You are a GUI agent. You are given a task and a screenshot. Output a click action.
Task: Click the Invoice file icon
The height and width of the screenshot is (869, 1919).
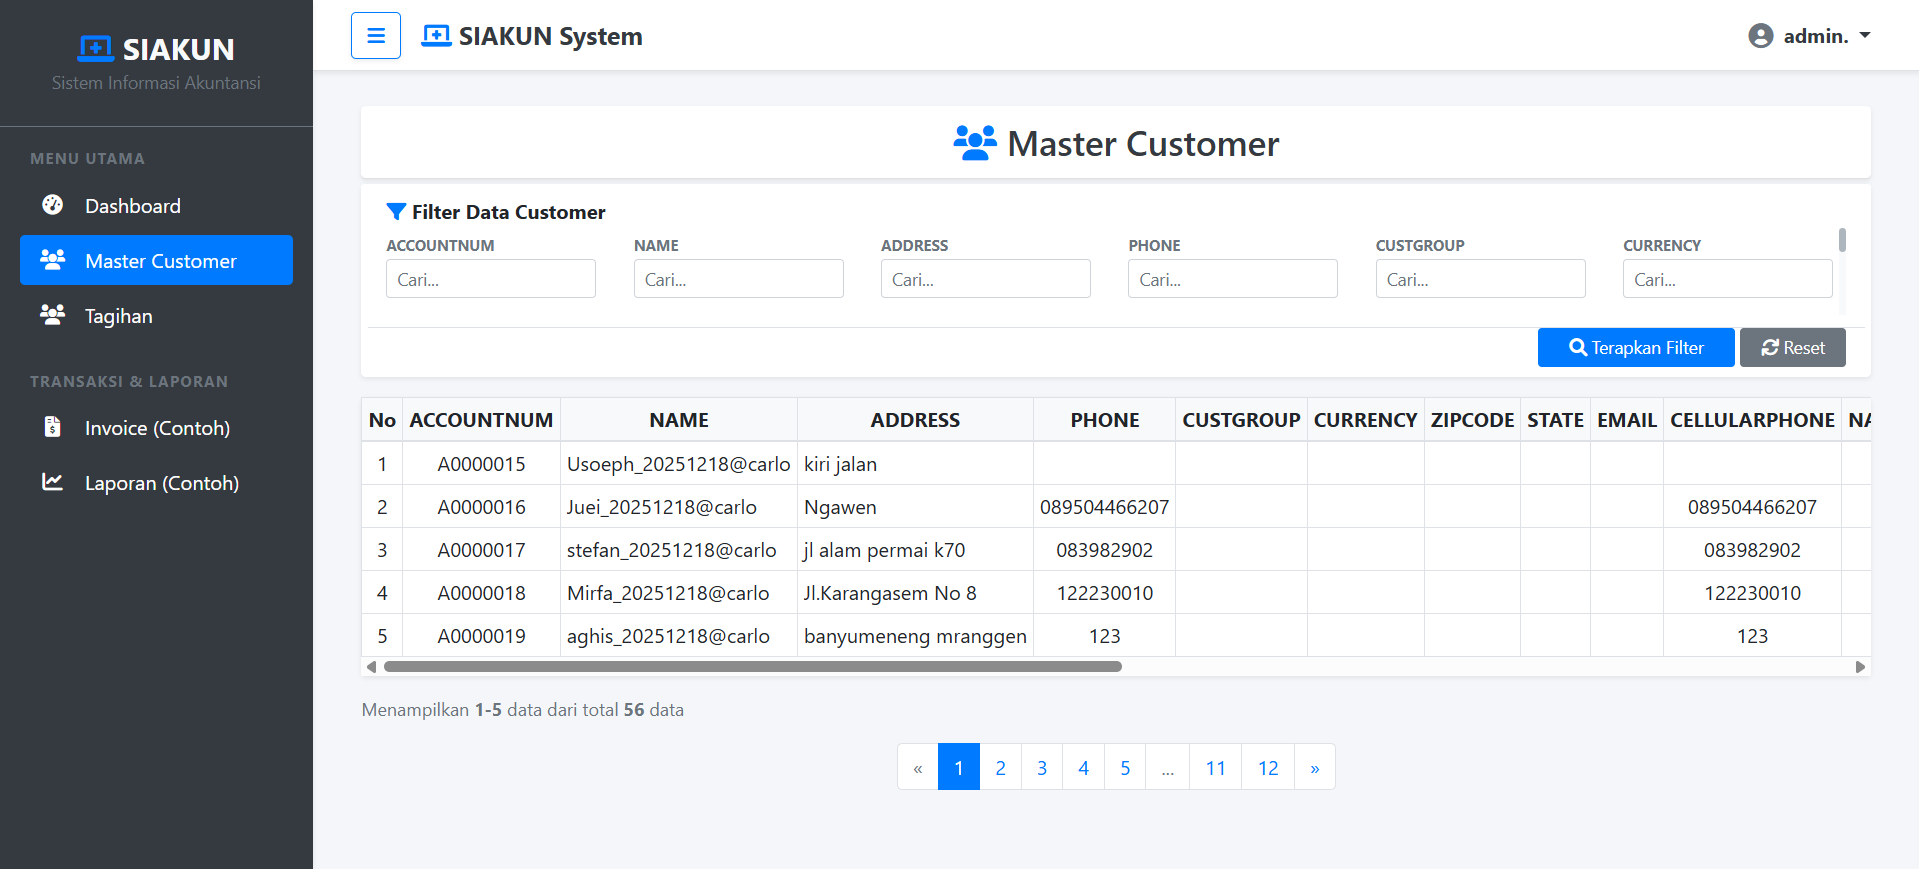pyautogui.click(x=53, y=427)
